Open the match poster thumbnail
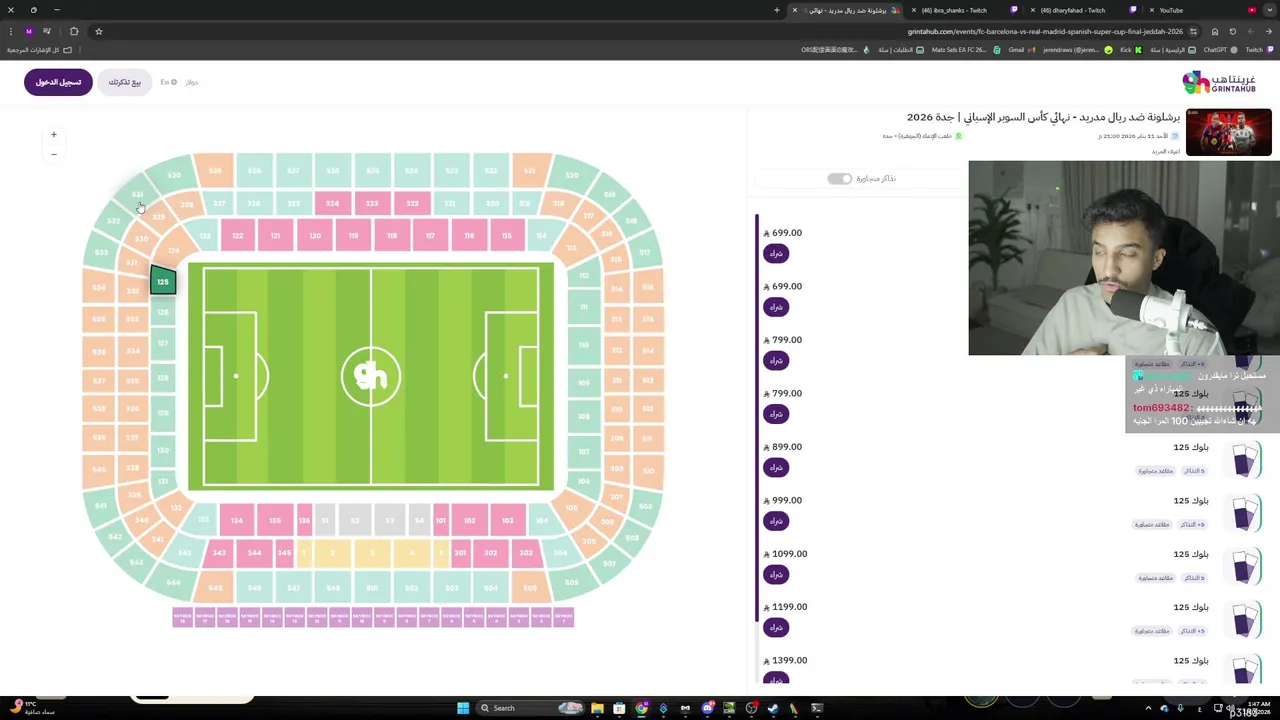 point(1228,133)
